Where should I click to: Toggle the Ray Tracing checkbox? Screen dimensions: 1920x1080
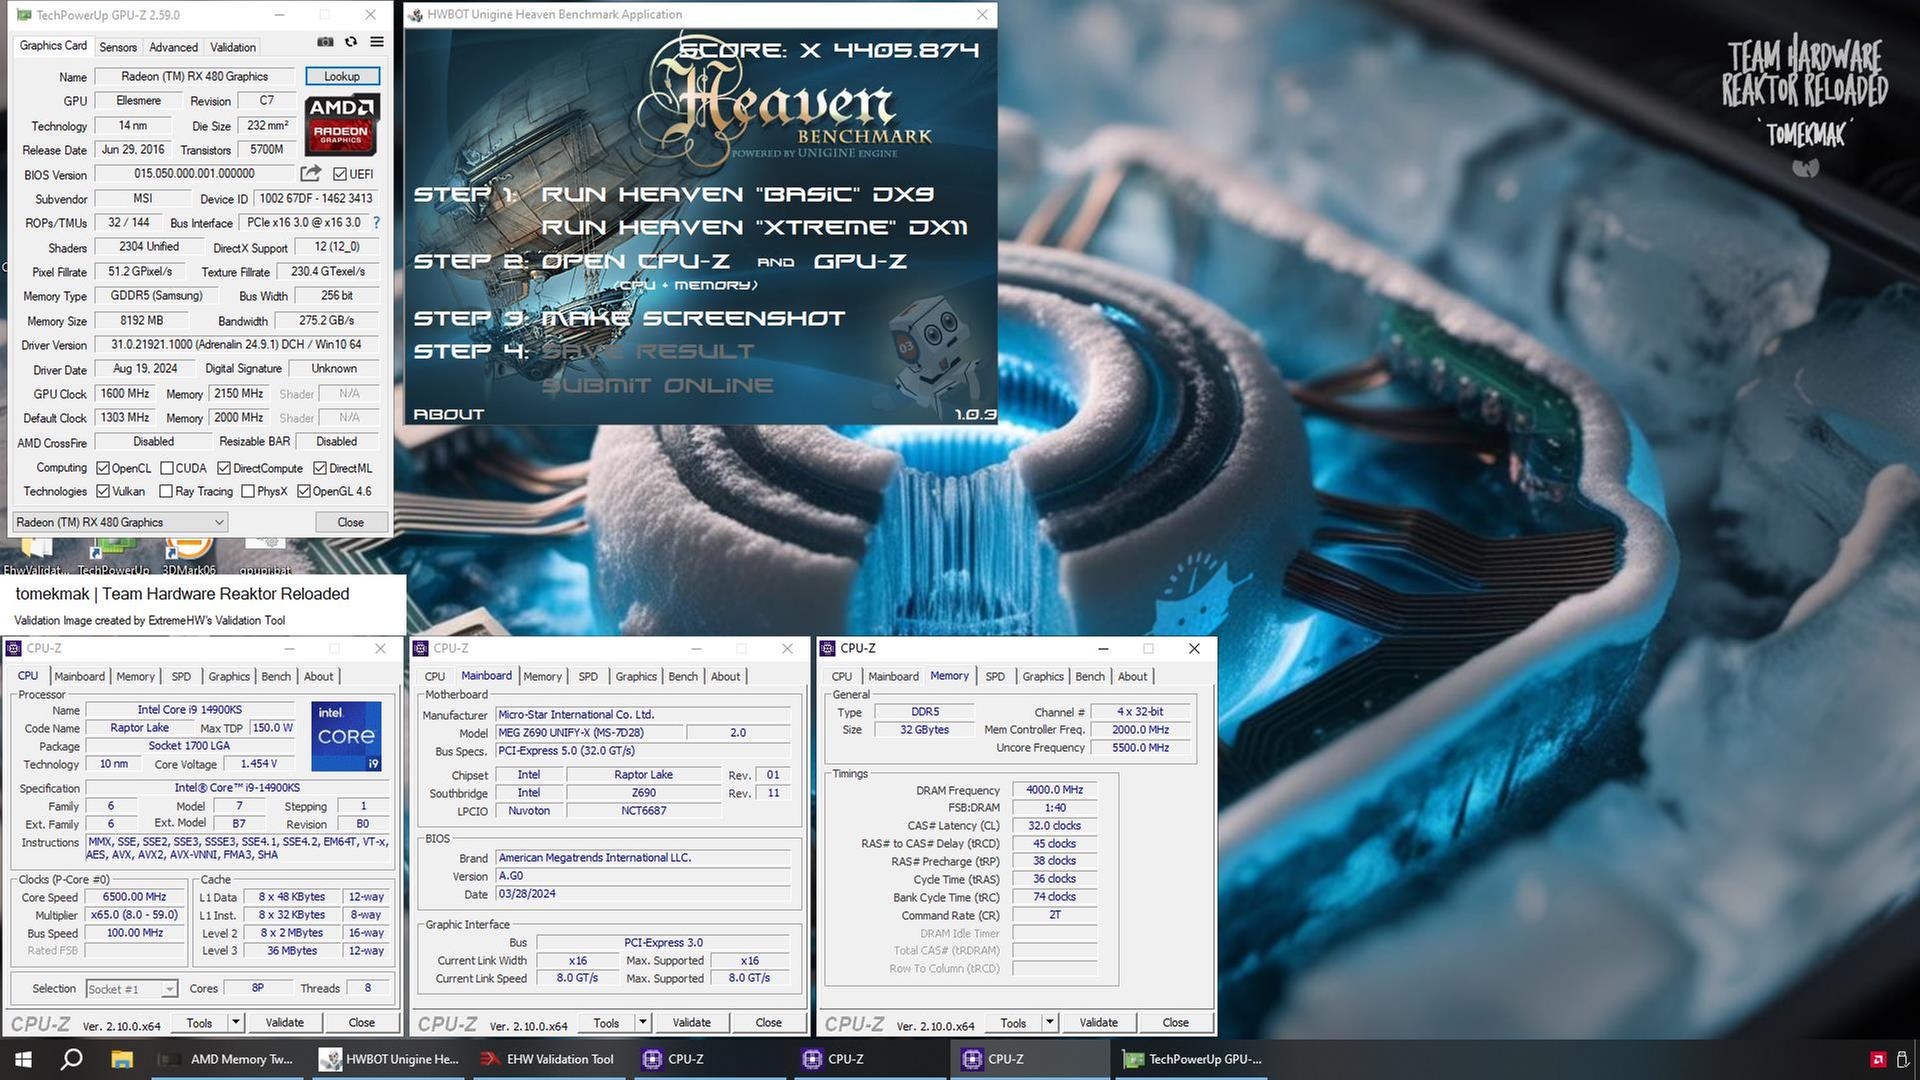166,491
